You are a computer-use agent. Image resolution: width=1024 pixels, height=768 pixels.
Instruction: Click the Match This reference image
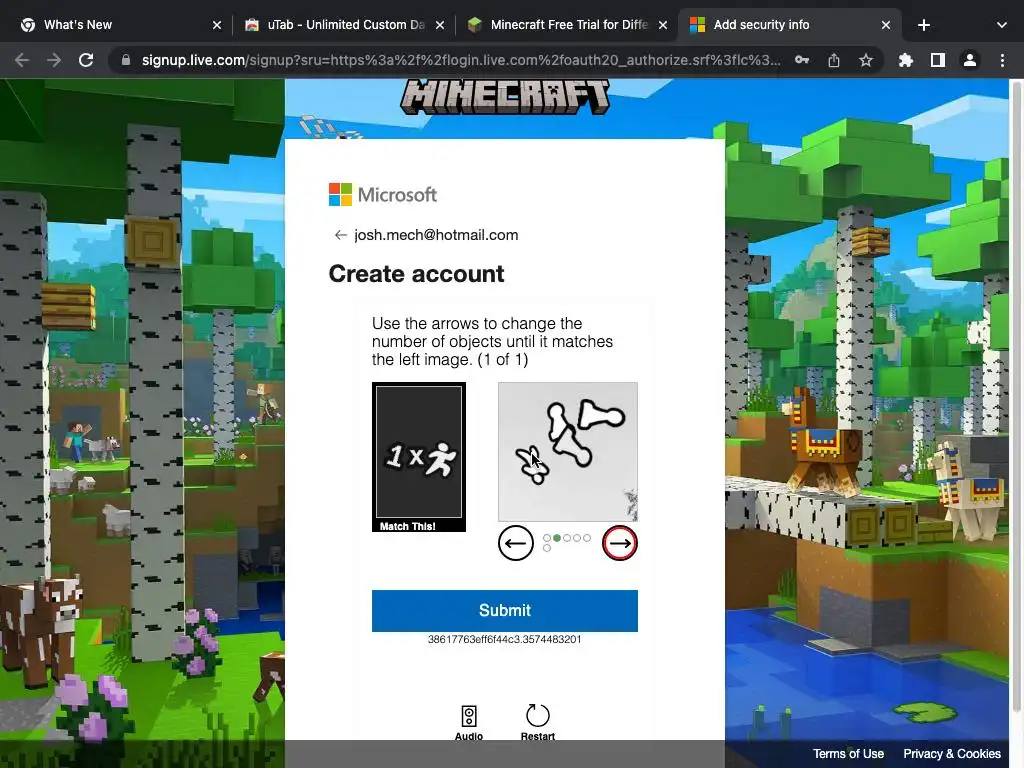tap(419, 456)
